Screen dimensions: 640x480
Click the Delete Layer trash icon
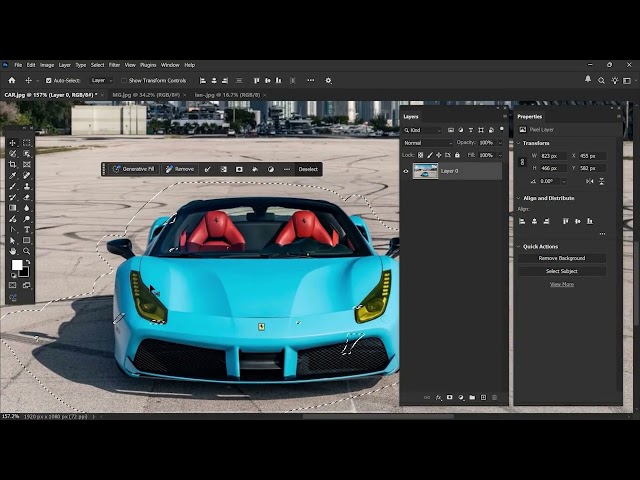point(494,397)
